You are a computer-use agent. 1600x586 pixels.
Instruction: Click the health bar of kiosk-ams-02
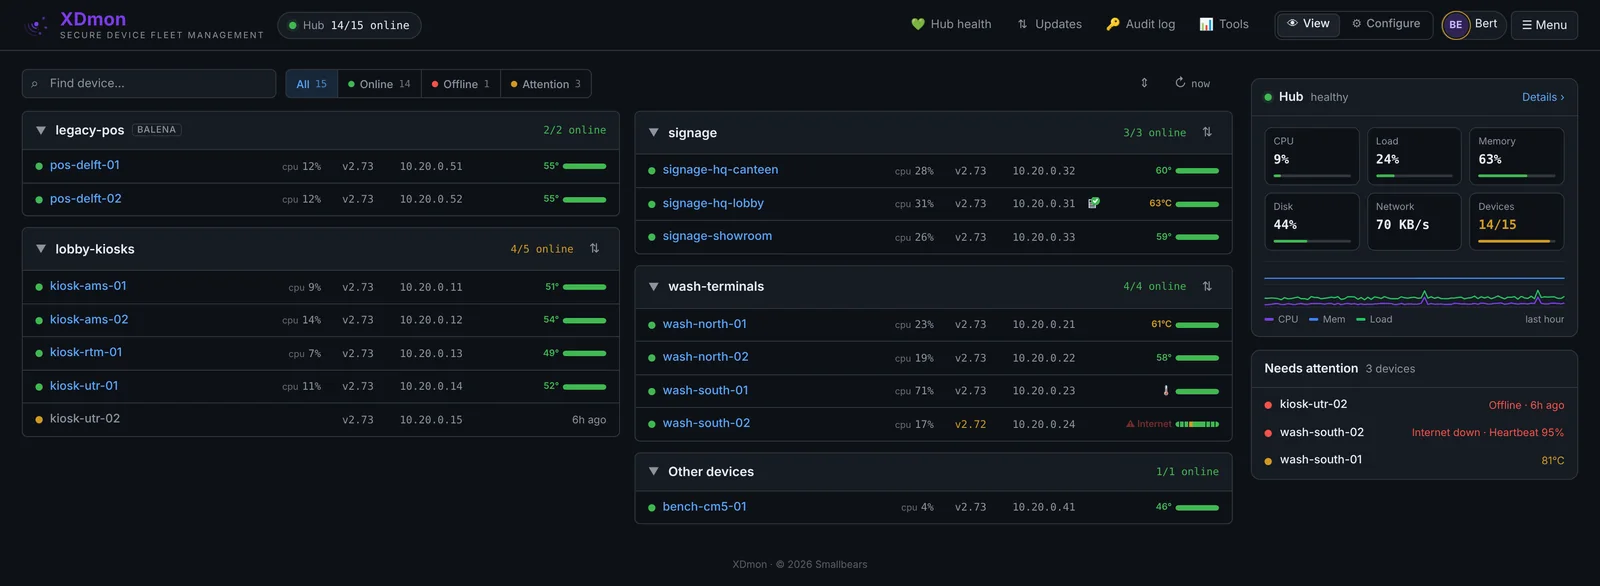585,320
